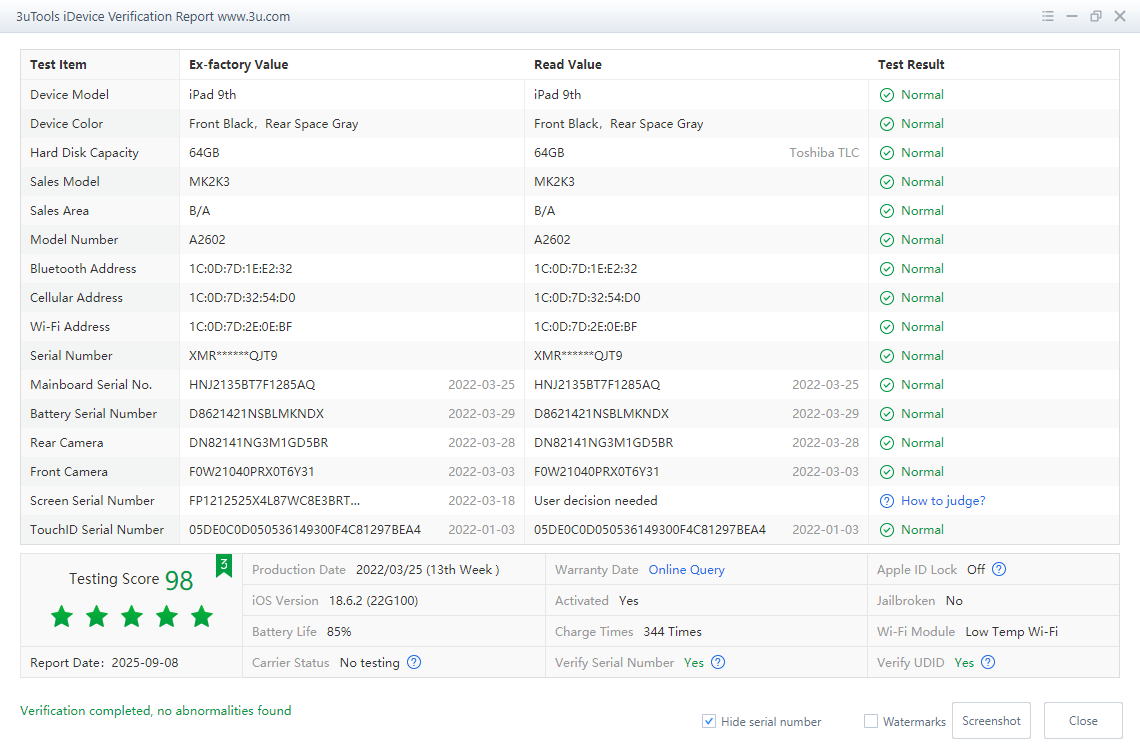Screen dimensions: 1140x756
Task: Click the Test Result column header
Action: pos(911,65)
